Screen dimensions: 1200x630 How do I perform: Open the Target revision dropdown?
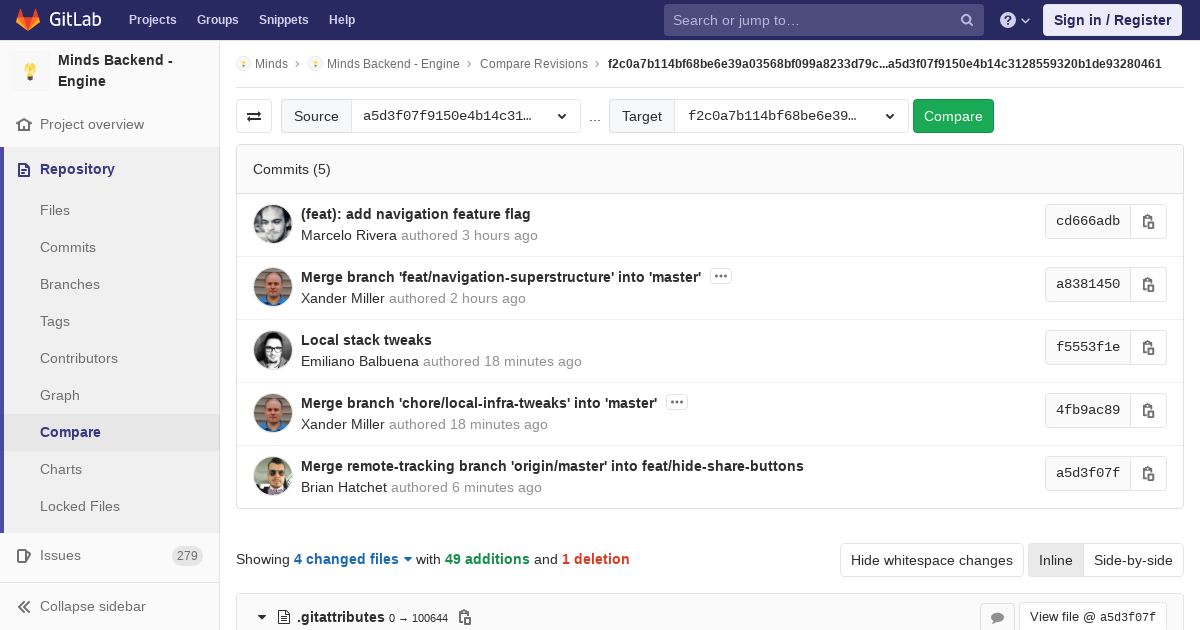(x=791, y=116)
